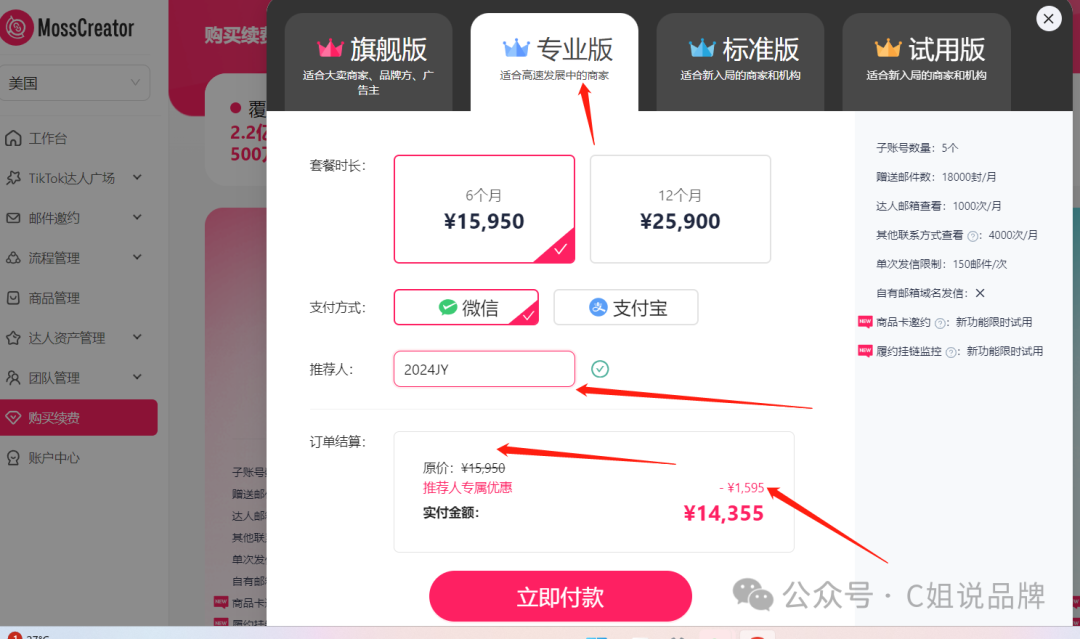Switch to the 旗舰版 plan tab

[368, 63]
